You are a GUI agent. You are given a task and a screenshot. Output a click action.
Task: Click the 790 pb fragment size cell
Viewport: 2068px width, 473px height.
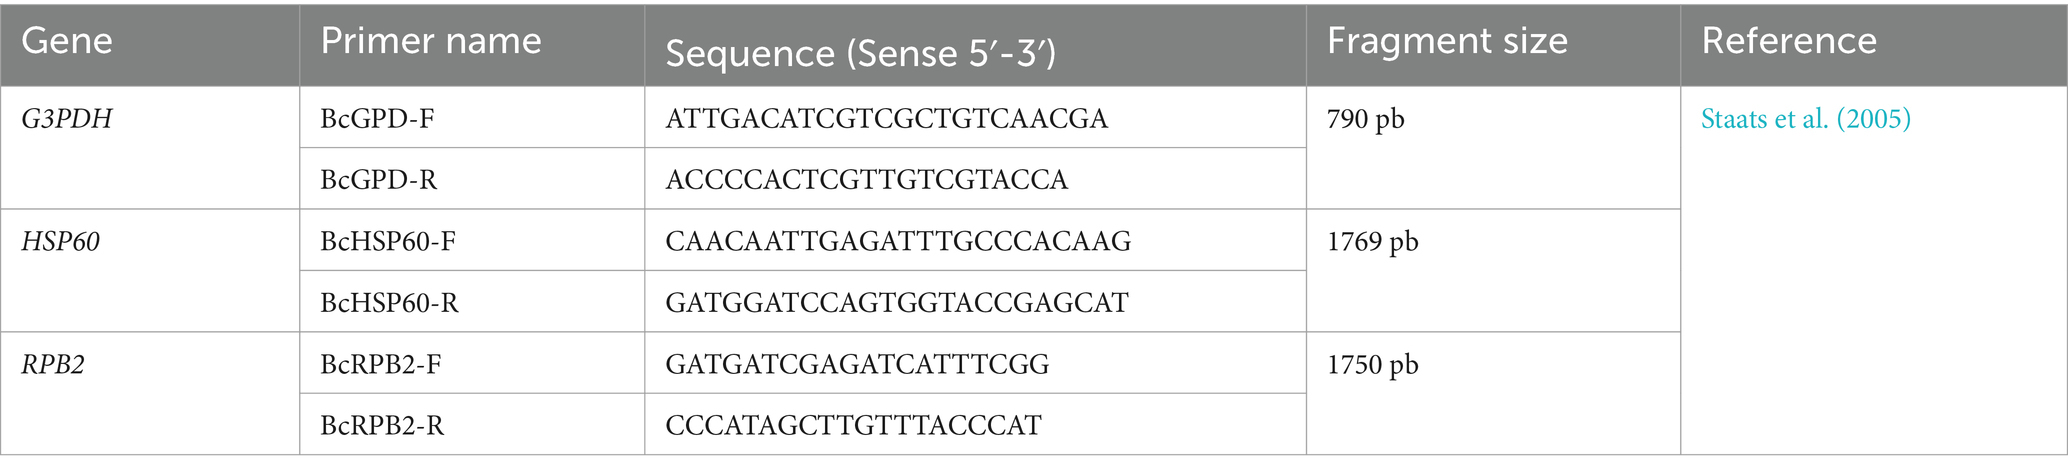pyautogui.click(x=1366, y=119)
